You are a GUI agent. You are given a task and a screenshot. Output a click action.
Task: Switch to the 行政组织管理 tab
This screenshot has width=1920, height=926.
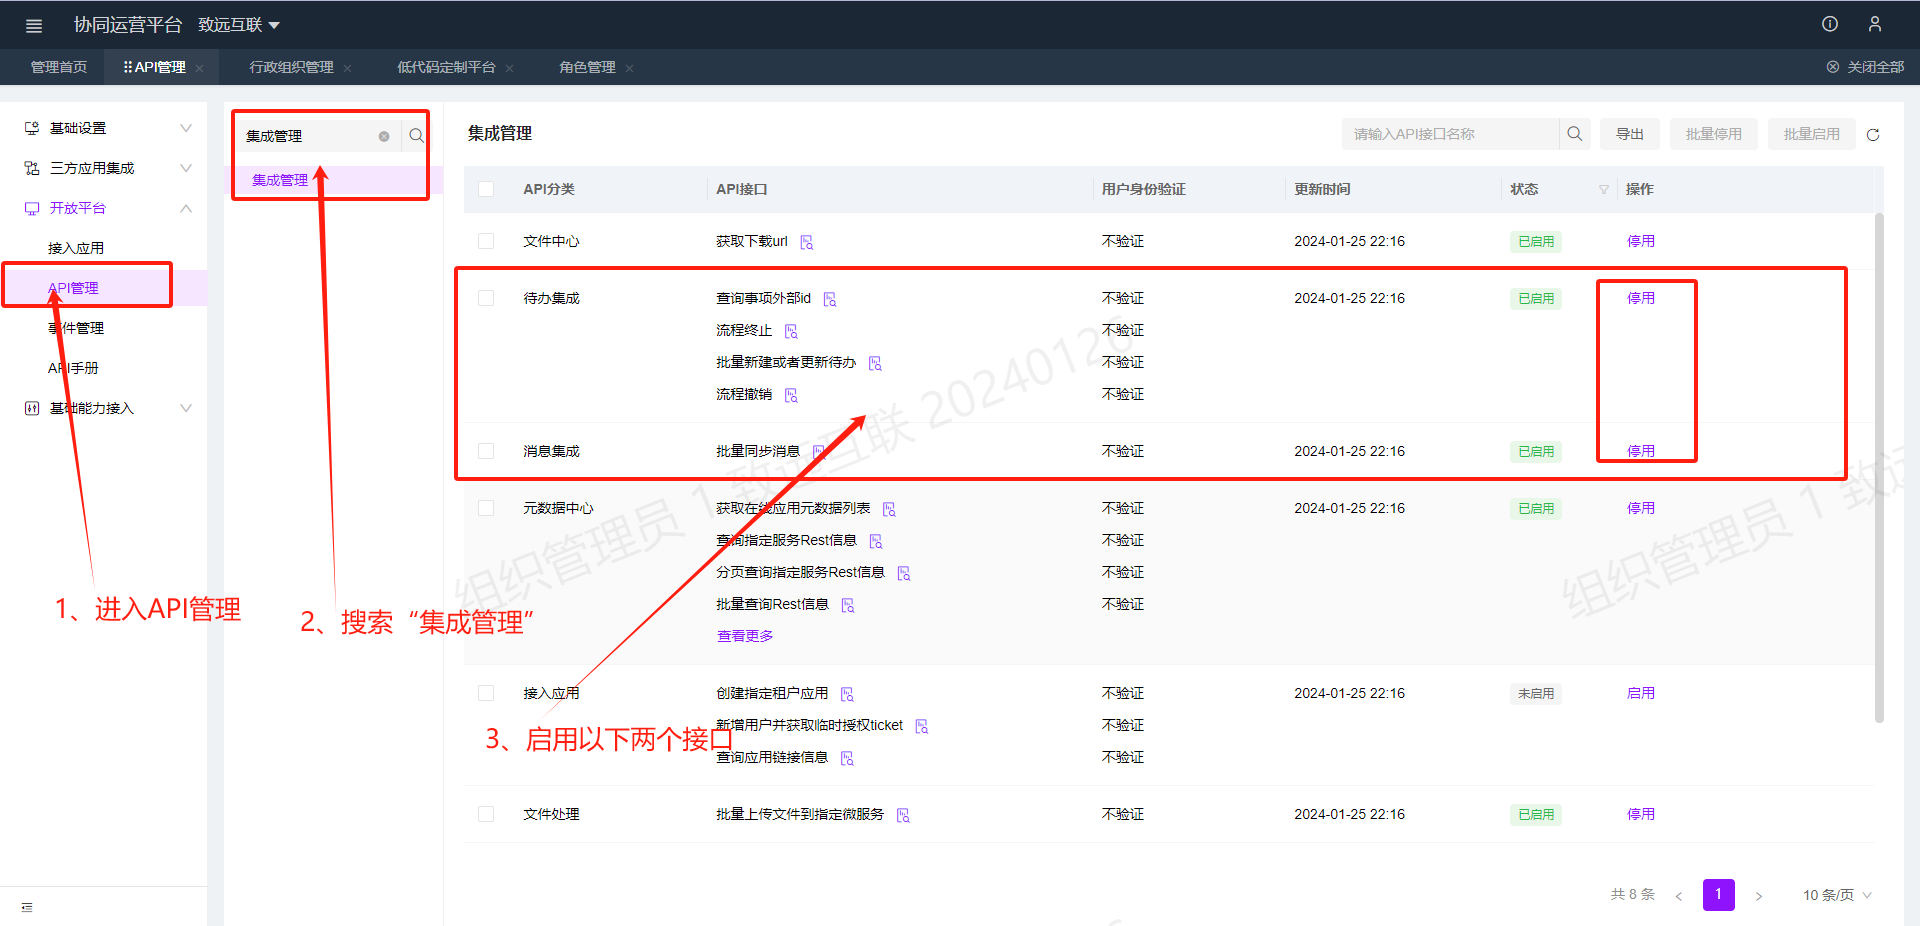point(291,67)
